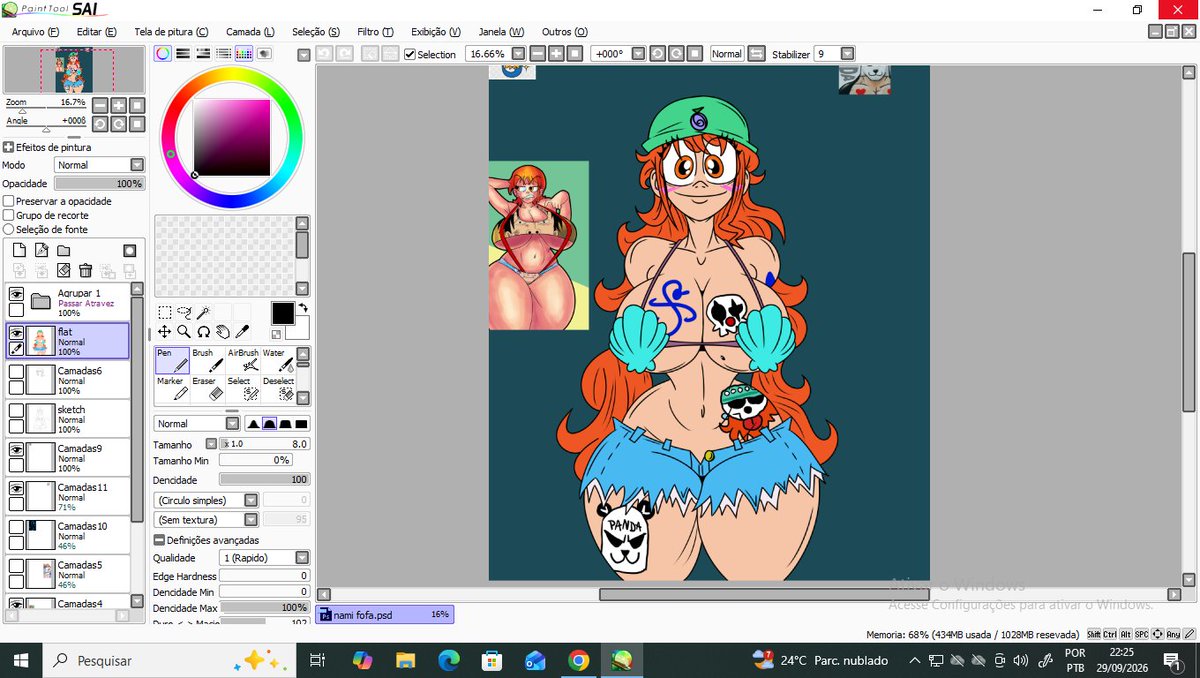Select the AirBrush tool

point(242,360)
